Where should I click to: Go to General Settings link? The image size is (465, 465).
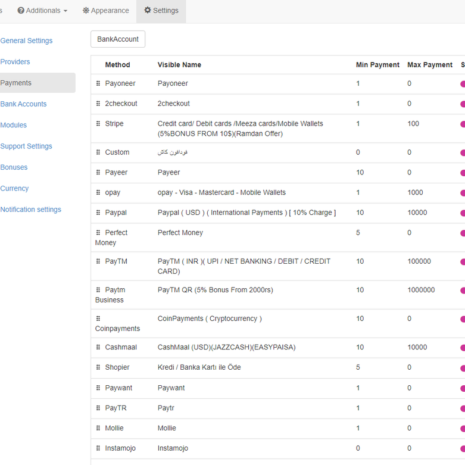[x=26, y=41]
